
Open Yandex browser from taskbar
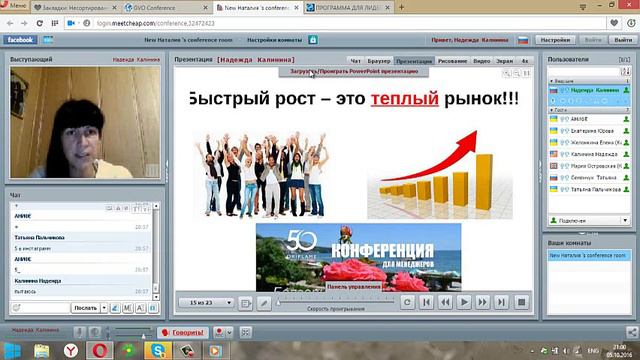(71, 351)
